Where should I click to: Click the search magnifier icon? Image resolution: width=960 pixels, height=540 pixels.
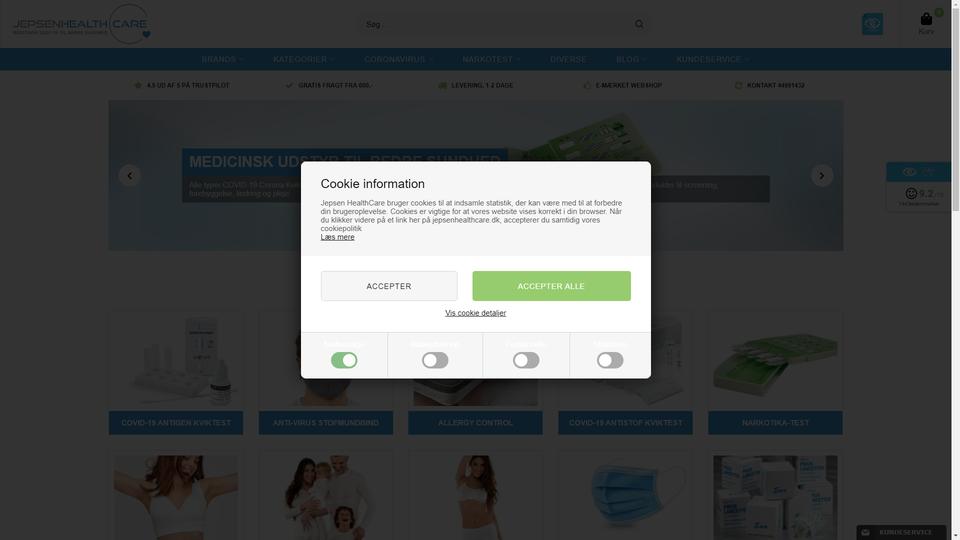coord(639,24)
